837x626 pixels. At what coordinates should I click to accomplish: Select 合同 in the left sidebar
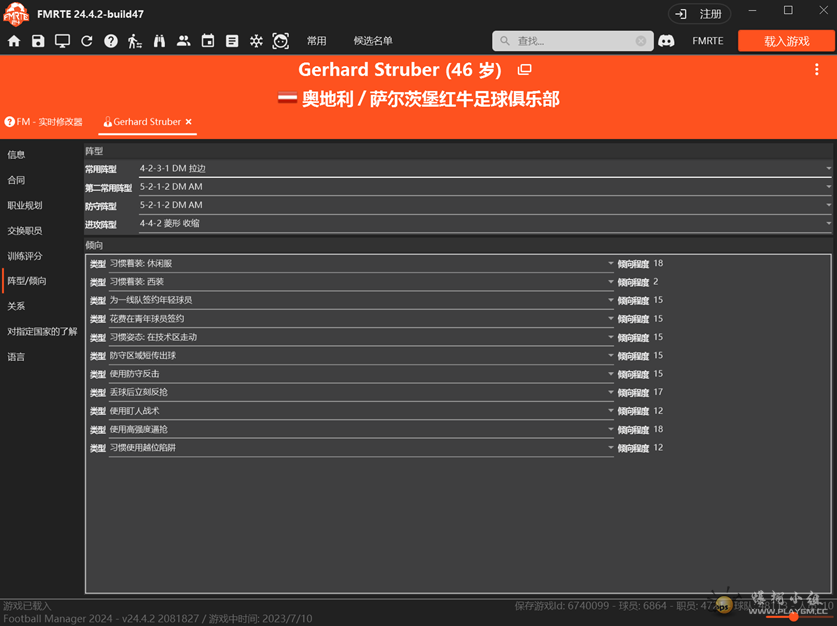(17, 180)
